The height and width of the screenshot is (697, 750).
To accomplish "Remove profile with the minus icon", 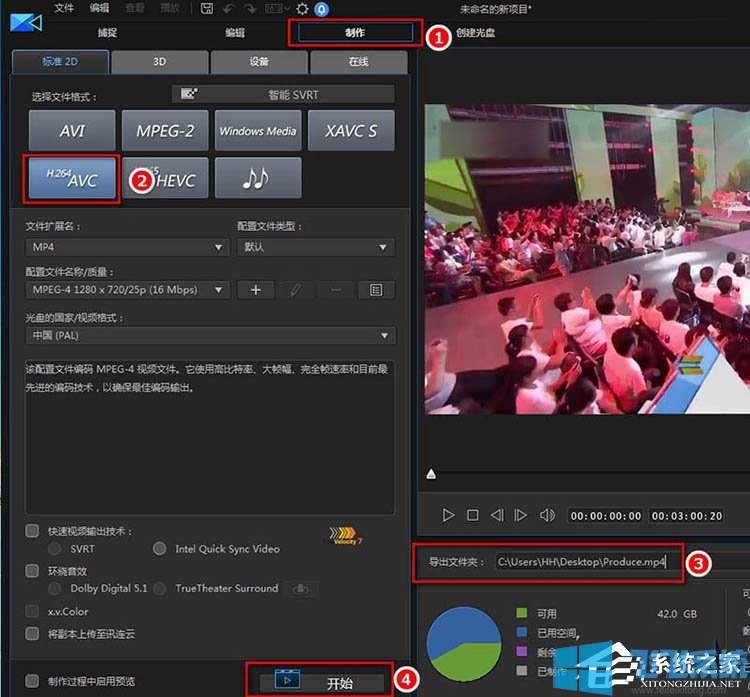I will tap(336, 290).
